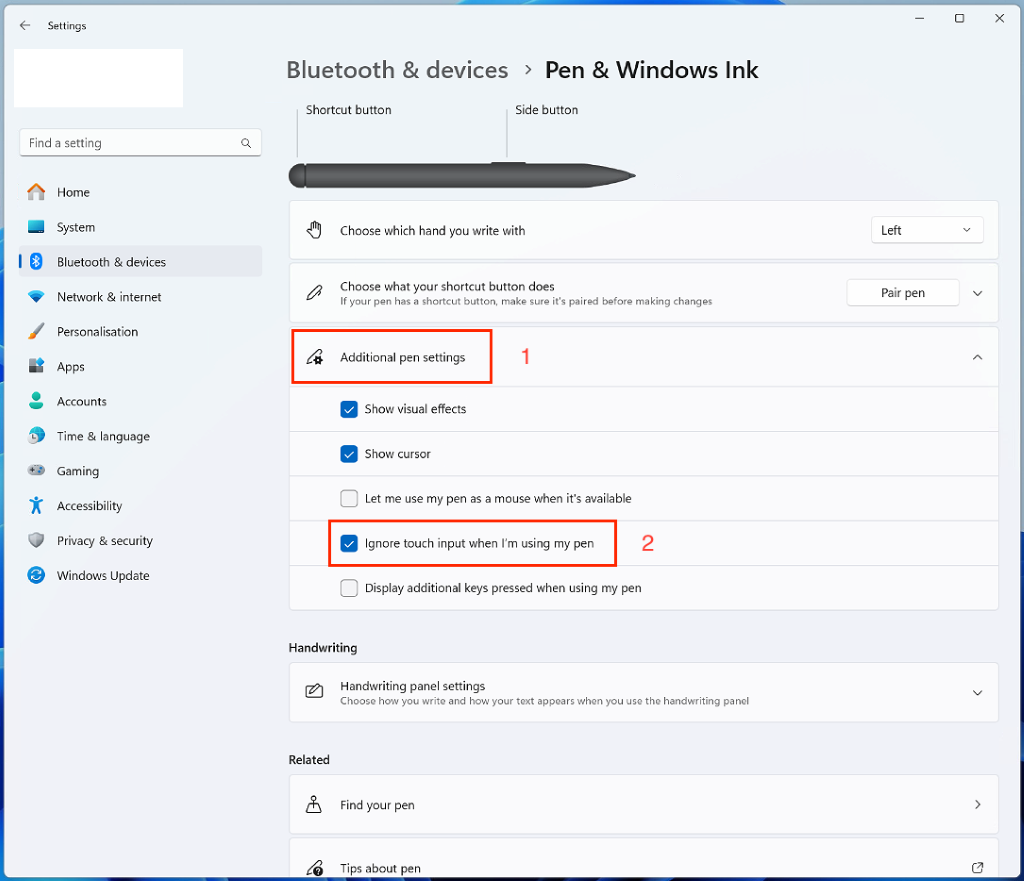This screenshot has height=881, width=1024.
Task: Click the Pair pen button
Action: (x=903, y=293)
